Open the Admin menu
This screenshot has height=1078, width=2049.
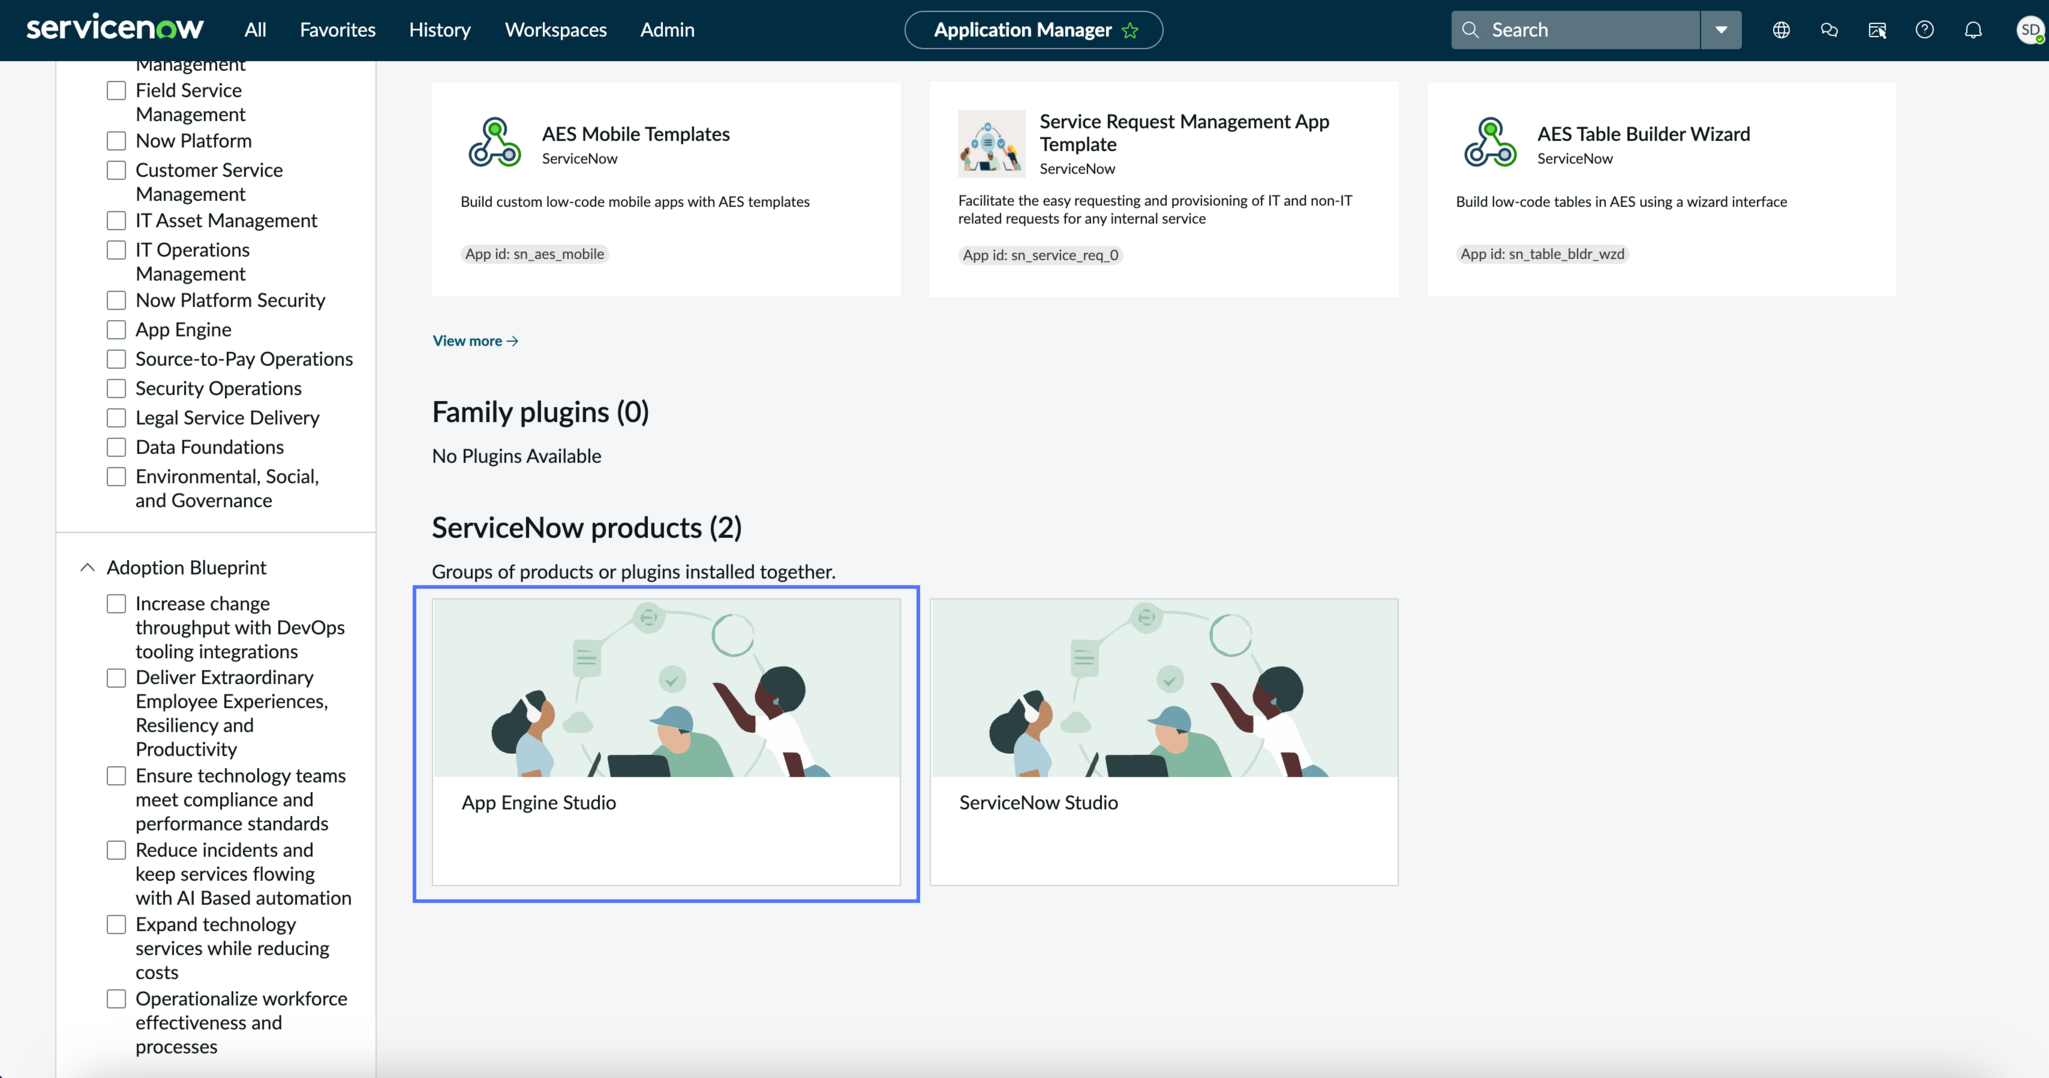pyautogui.click(x=667, y=30)
